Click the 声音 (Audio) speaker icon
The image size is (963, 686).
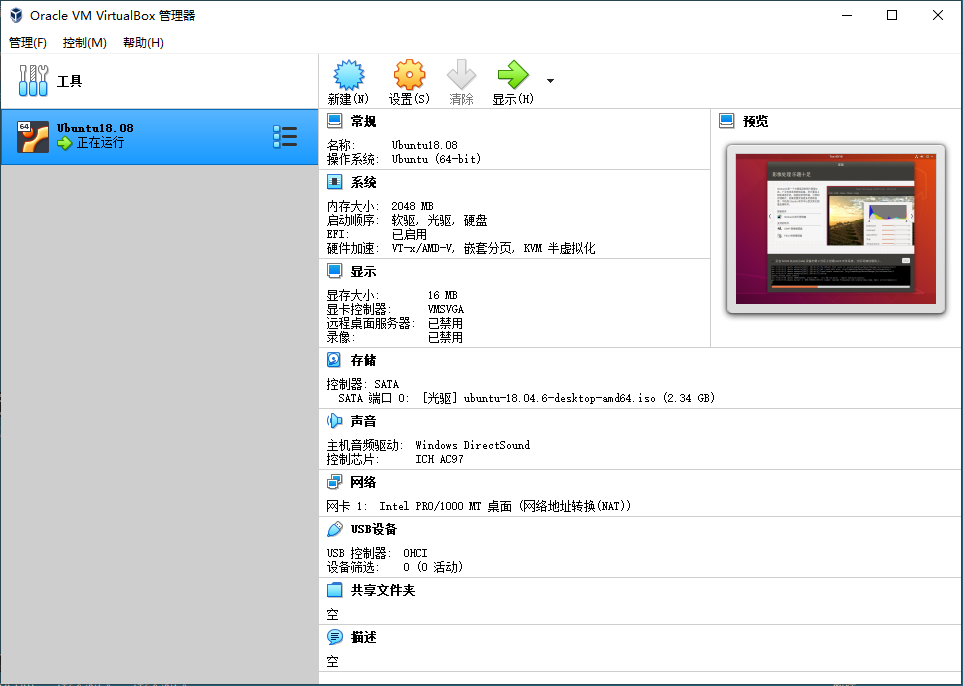[334, 422]
